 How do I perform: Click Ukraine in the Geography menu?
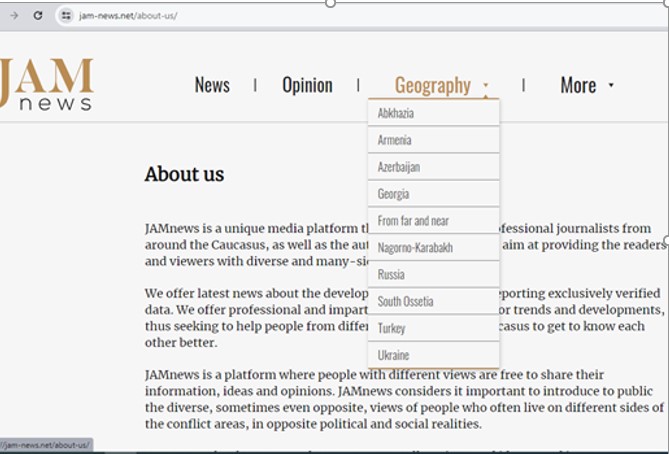(393, 355)
